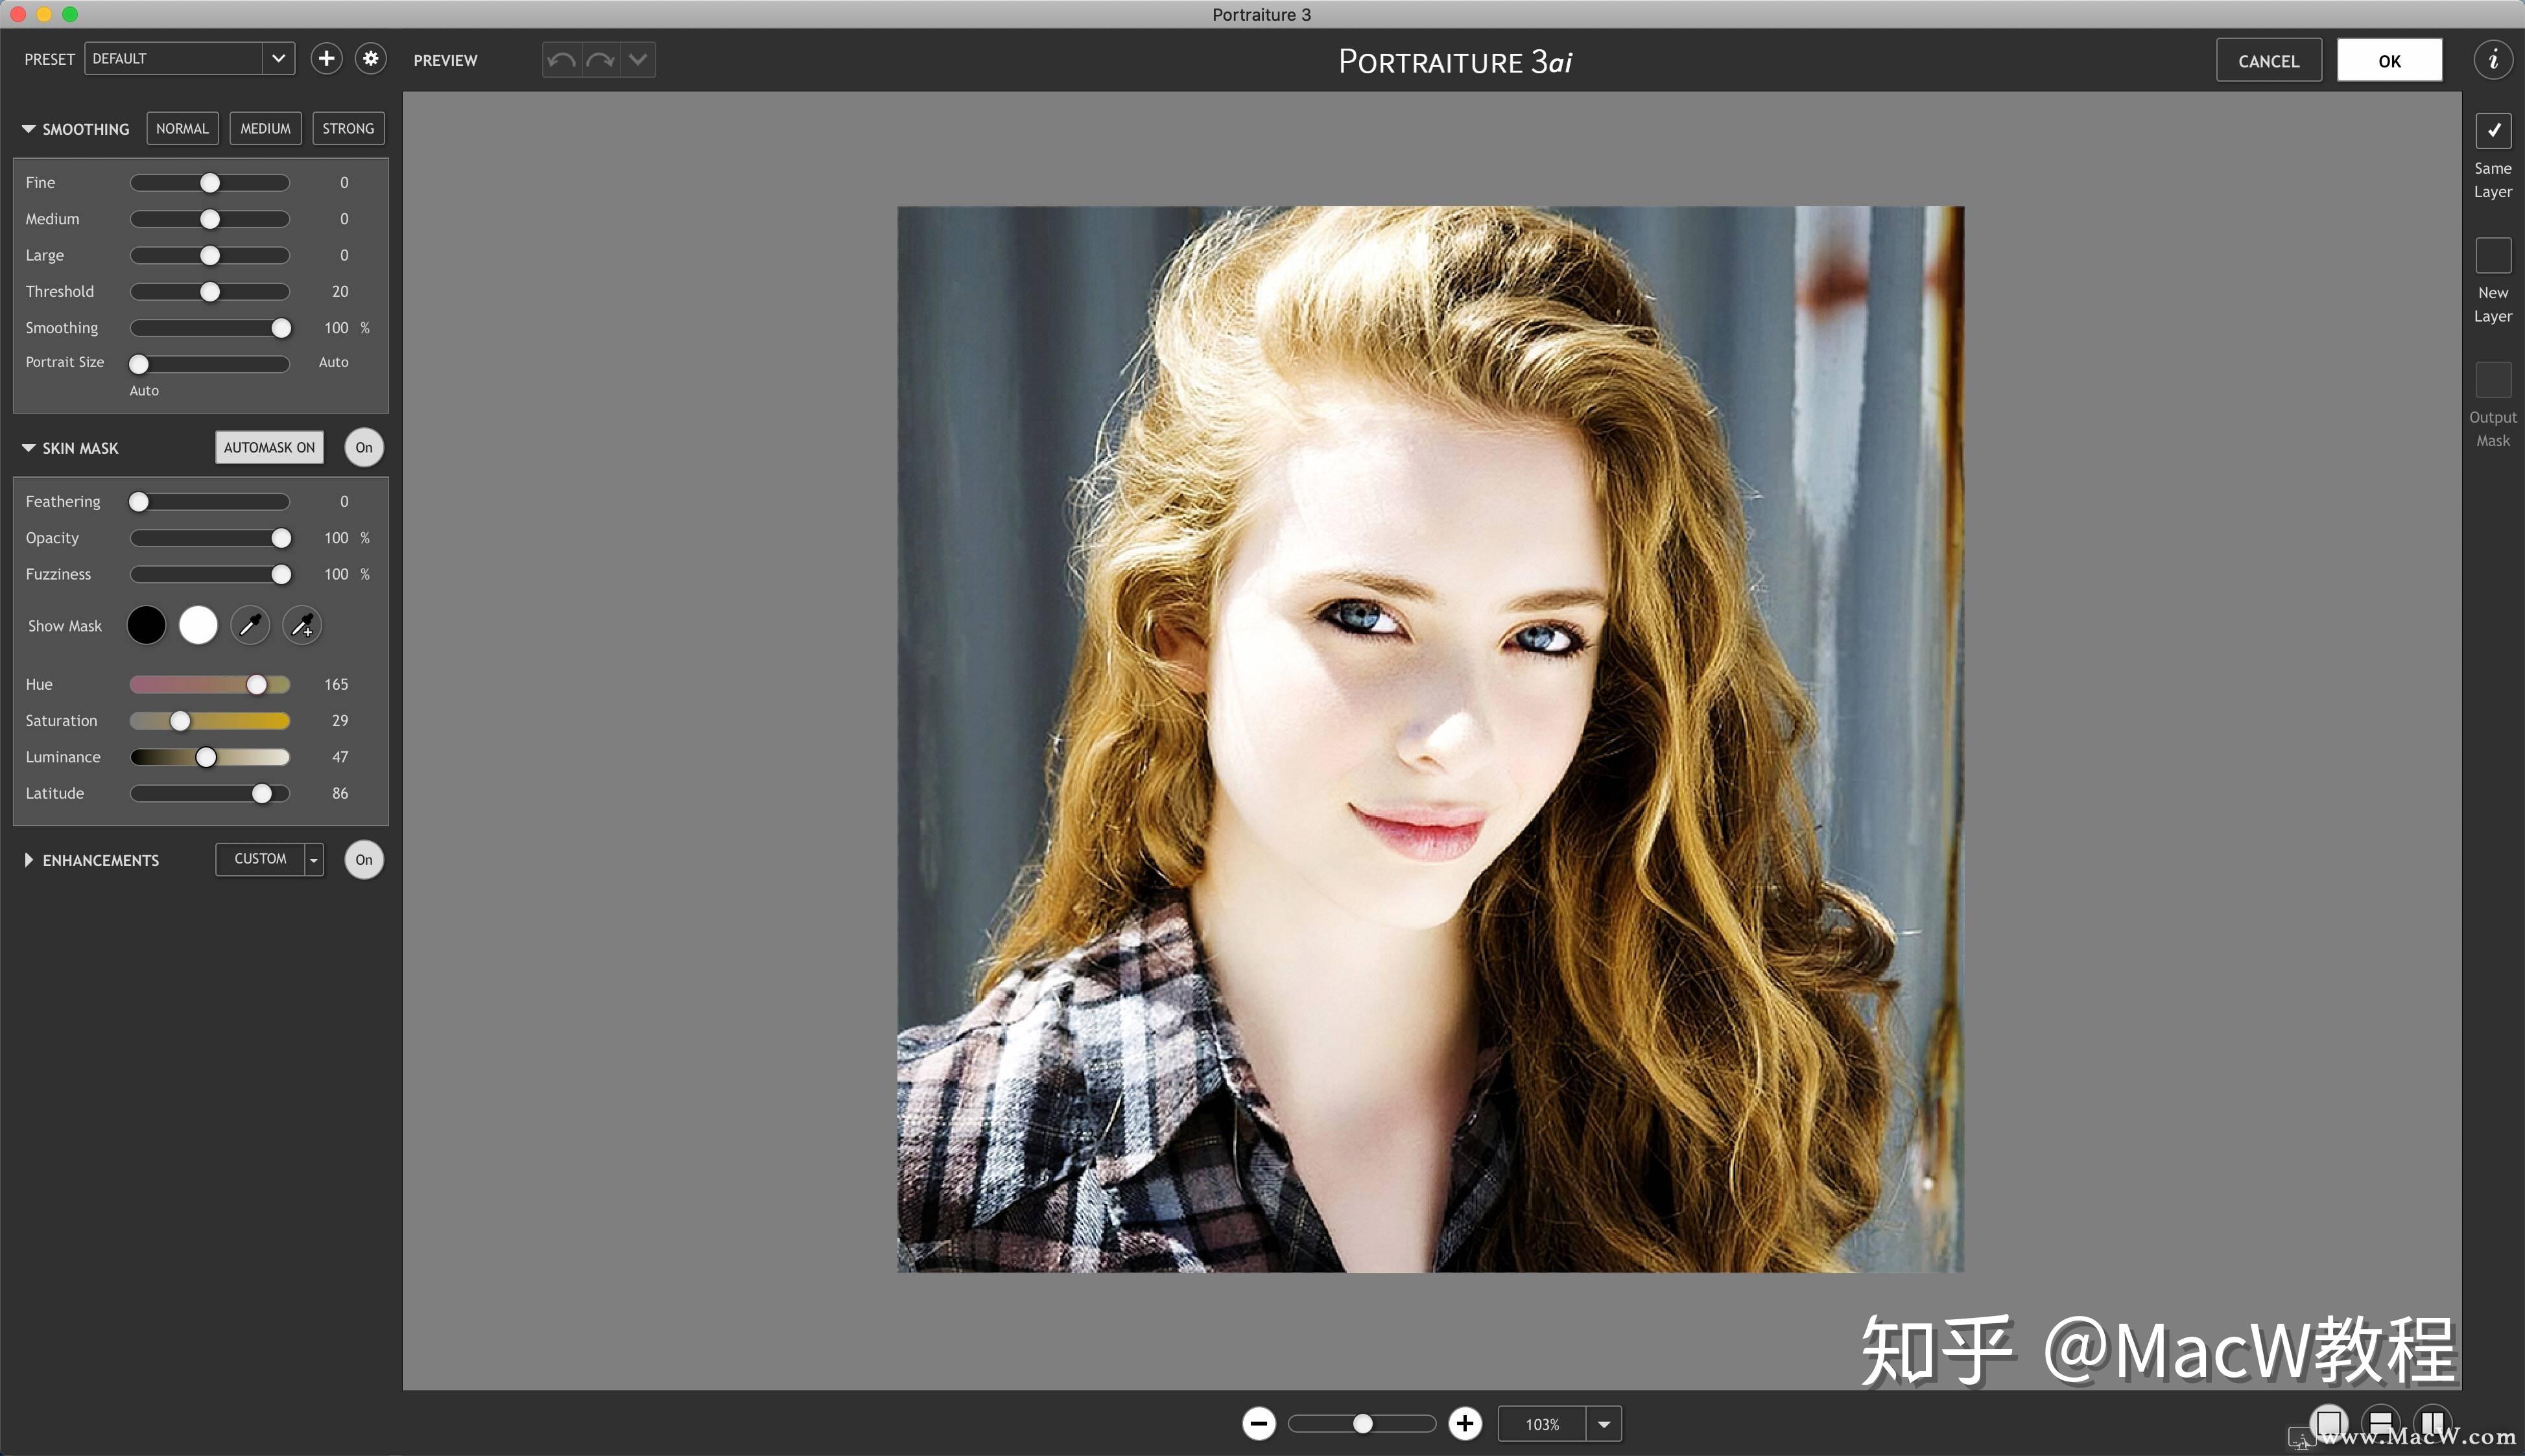This screenshot has width=2525, height=1456.
Task: Show mask on black background swatch
Action: 146,626
